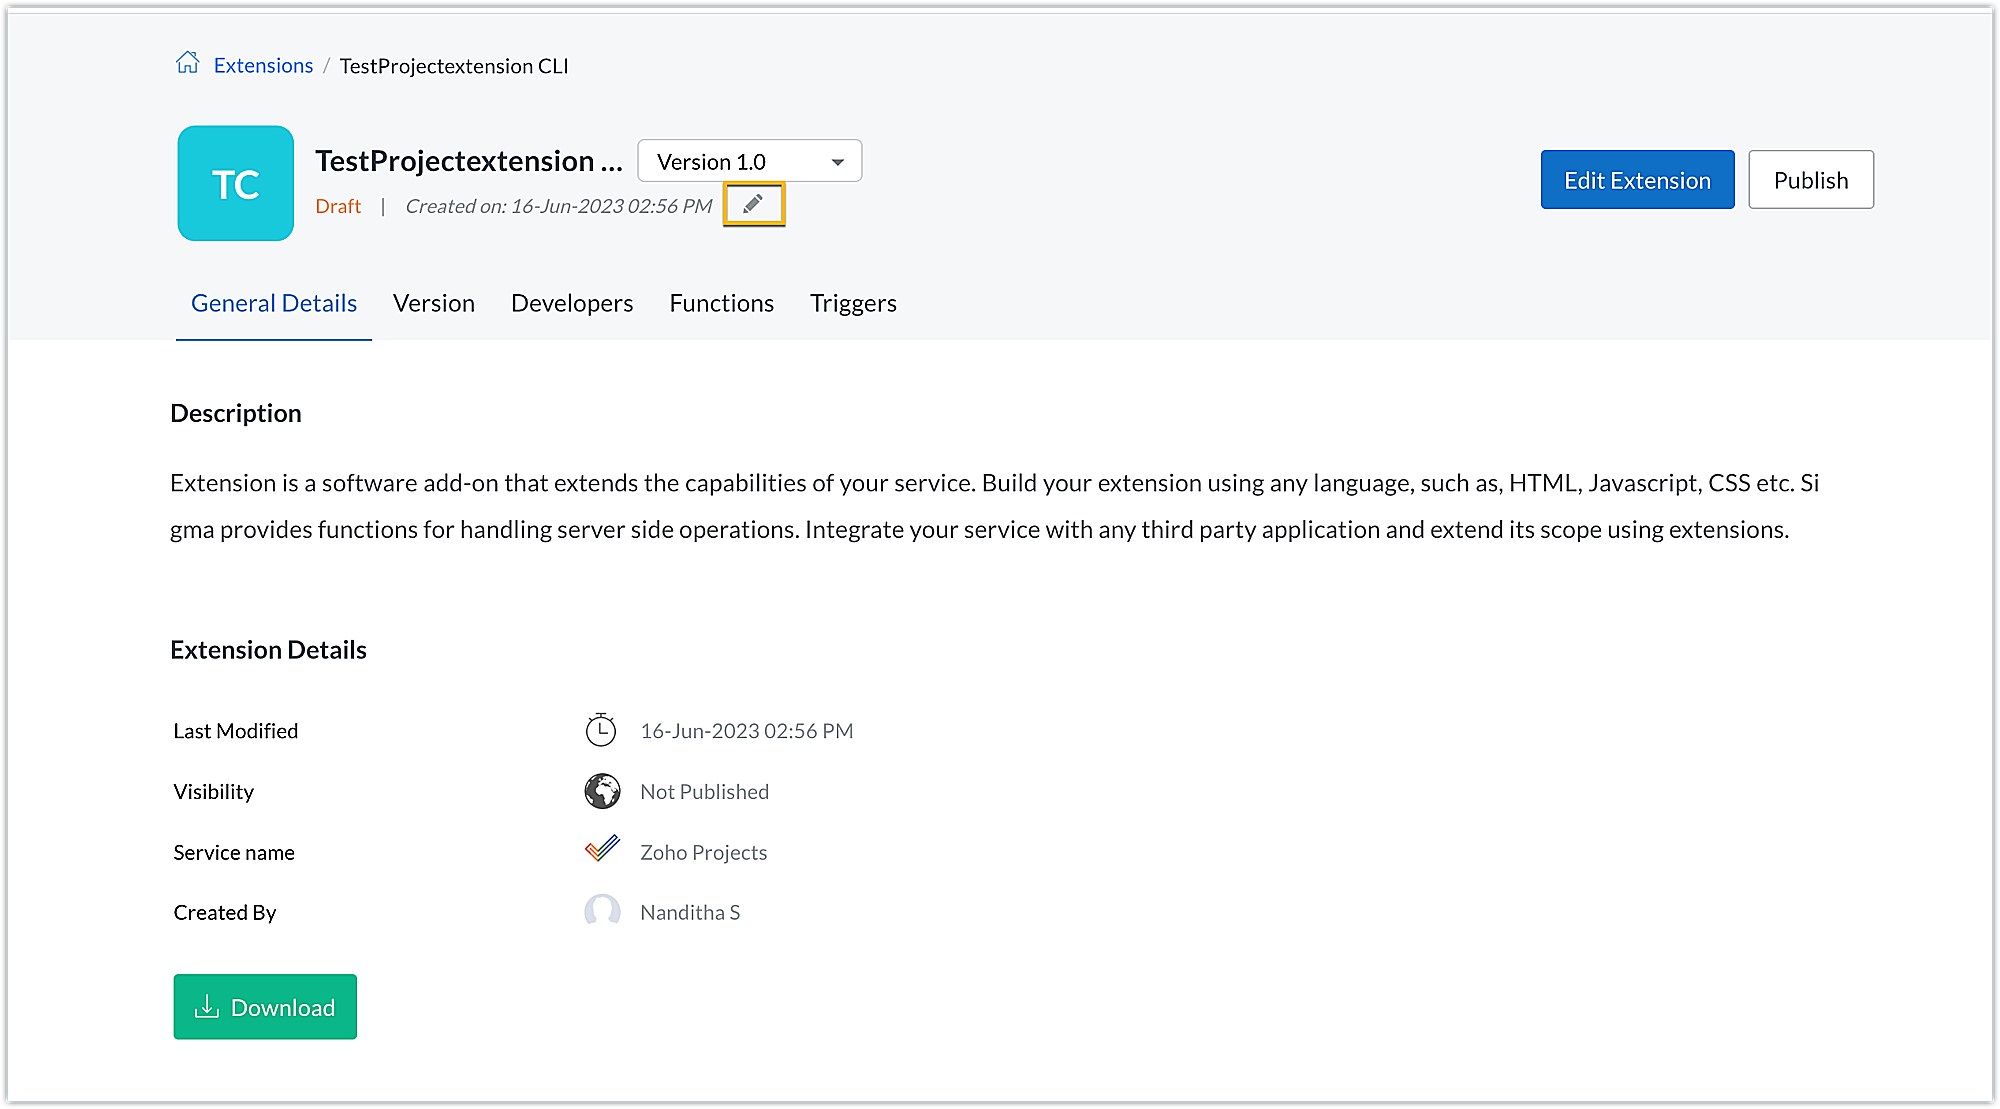
Task: Click the Zoho Projects service name value
Action: [703, 853]
